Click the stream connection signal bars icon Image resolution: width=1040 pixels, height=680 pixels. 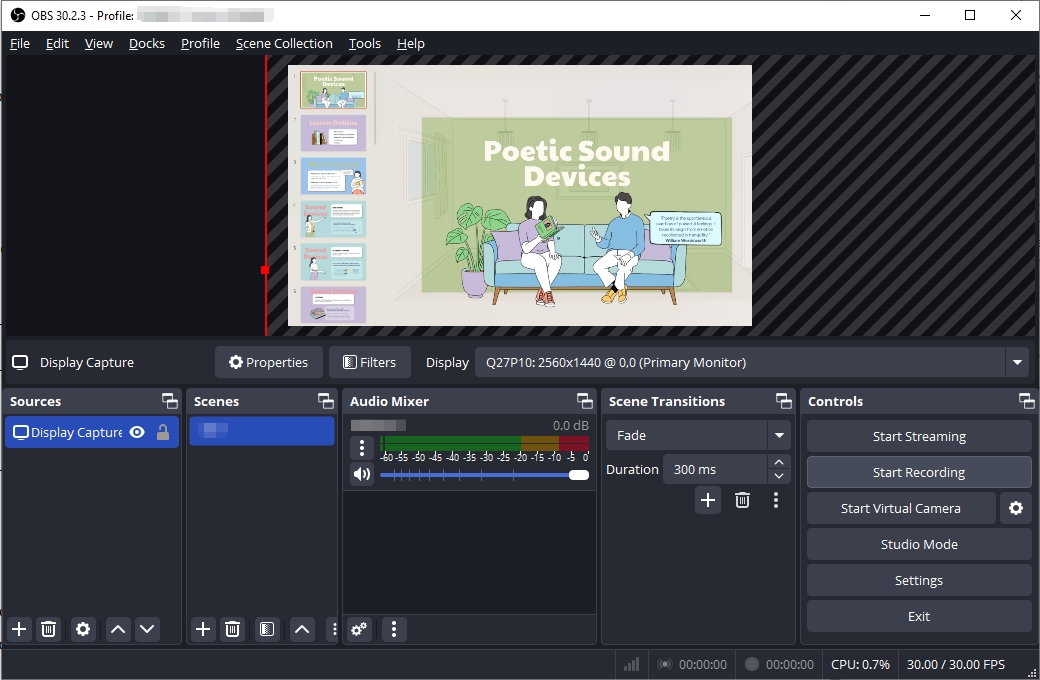tap(631, 664)
